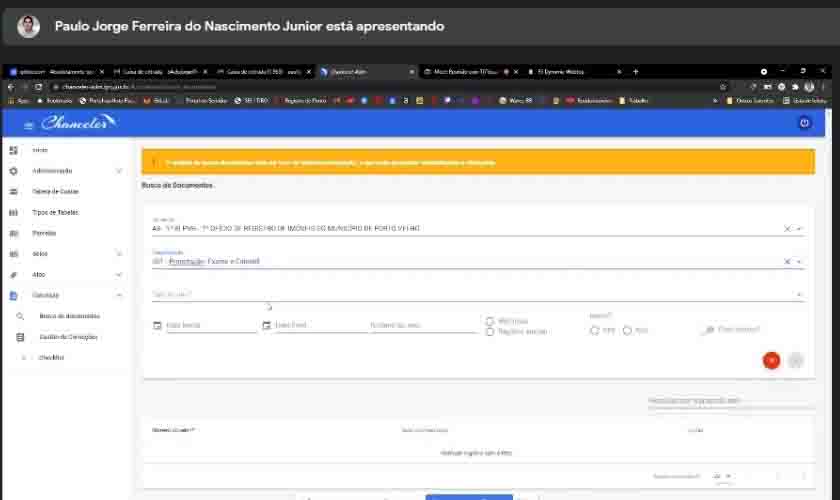The width and height of the screenshot is (840, 500).
Task: Open Início from the sidebar
Action: click(x=40, y=150)
